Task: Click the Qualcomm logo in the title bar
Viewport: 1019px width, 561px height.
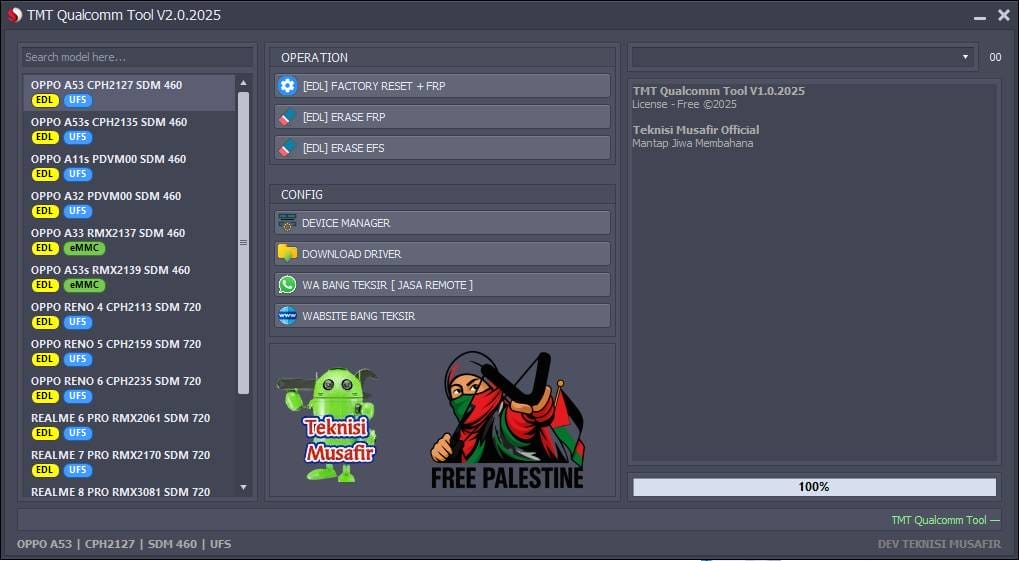Action: (x=14, y=15)
